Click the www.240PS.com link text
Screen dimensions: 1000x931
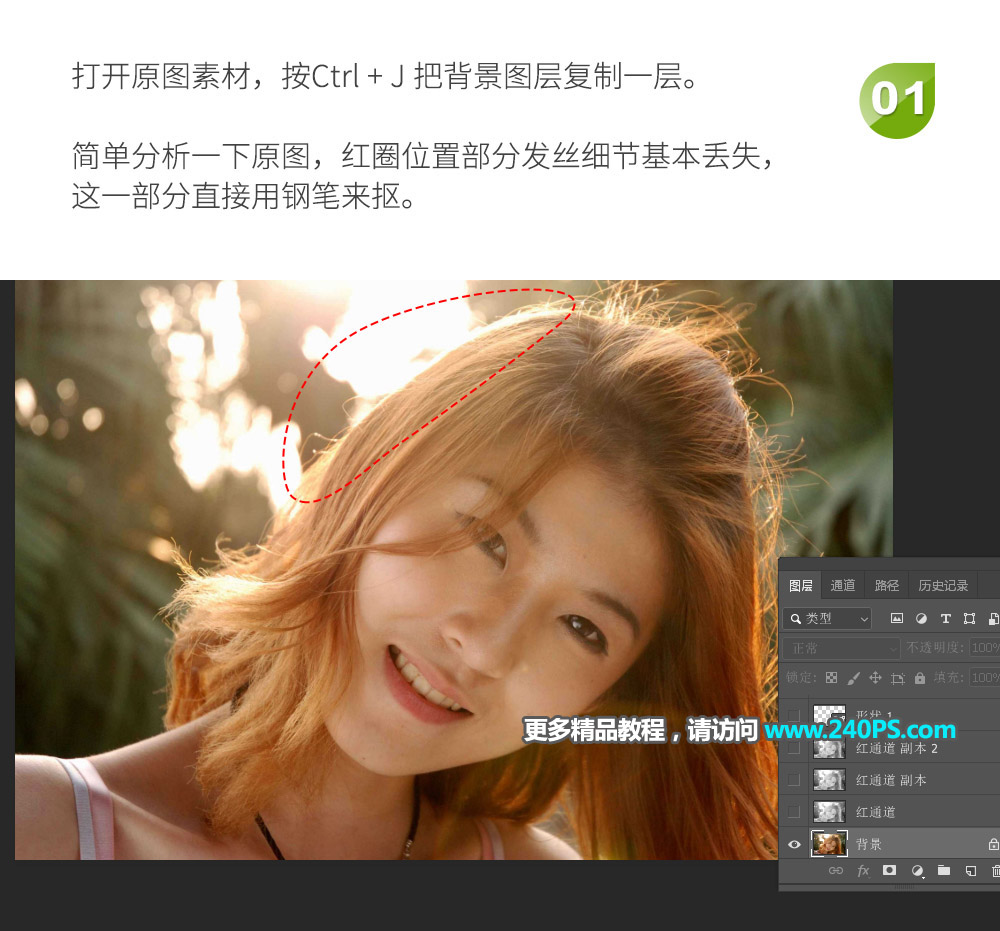(x=859, y=730)
